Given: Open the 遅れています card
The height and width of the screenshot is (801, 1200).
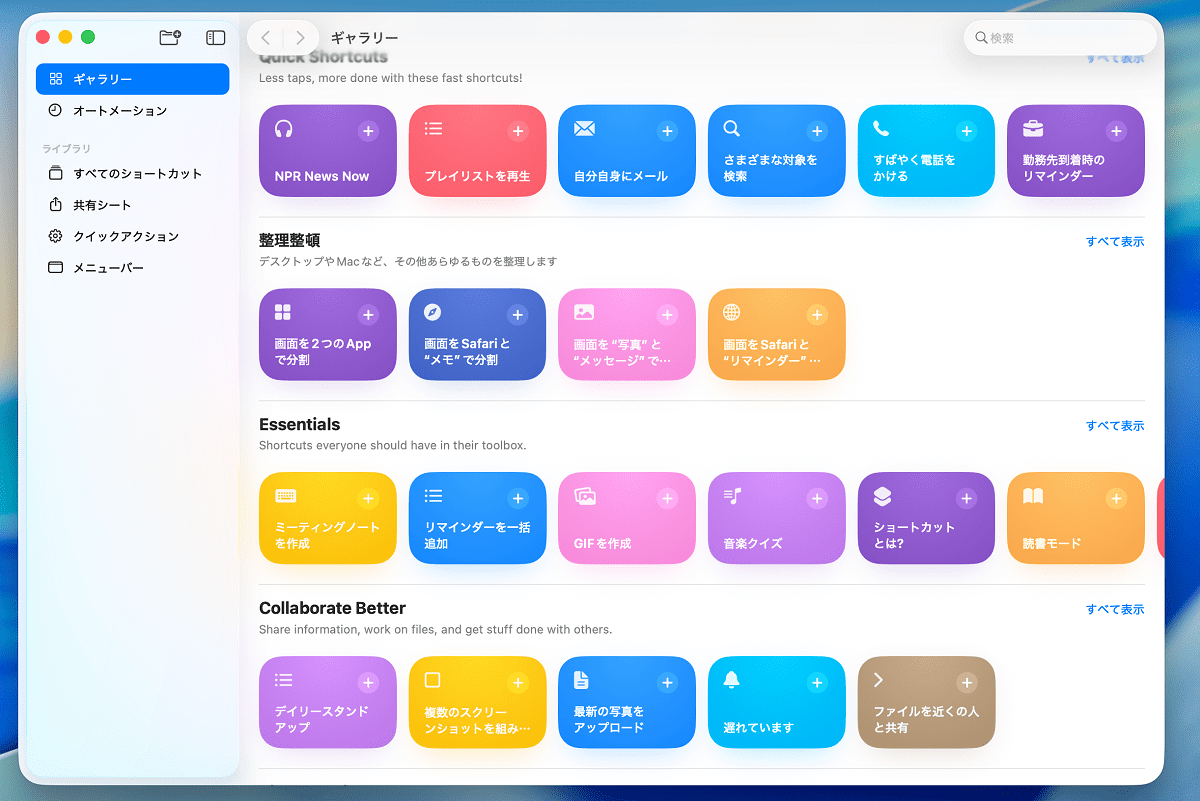Looking at the screenshot, I should tap(776, 703).
